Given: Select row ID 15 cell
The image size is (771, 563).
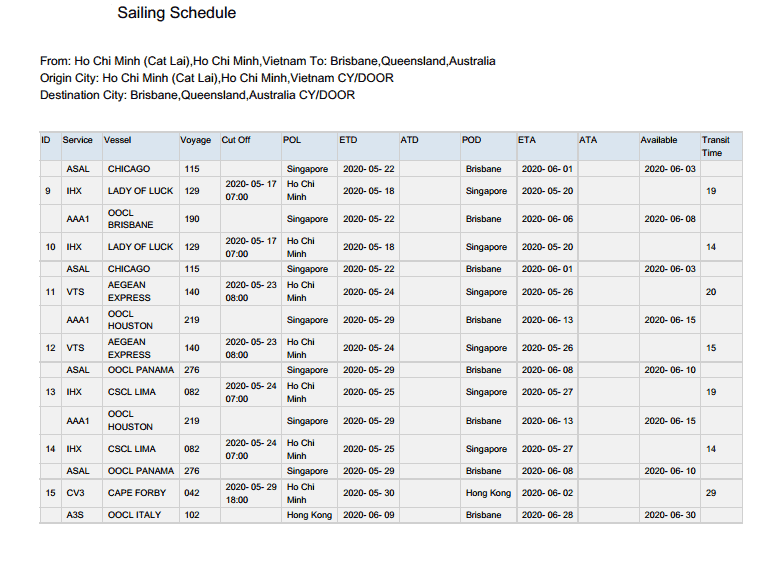Looking at the screenshot, I should click(49, 493).
